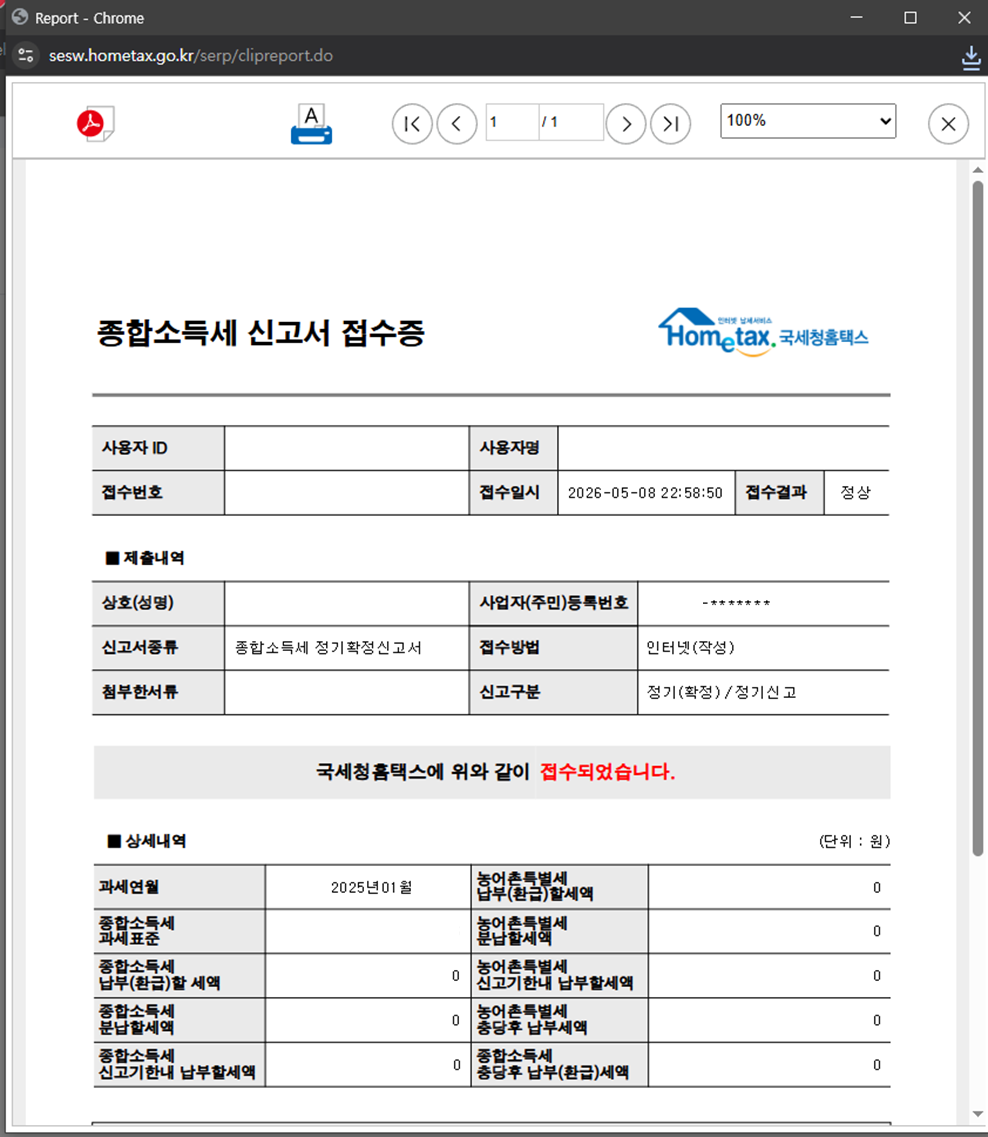Click 종합소득세 정기확정신고서 text
This screenshot has height=1137, width=988.
click(x=328, y=648)
